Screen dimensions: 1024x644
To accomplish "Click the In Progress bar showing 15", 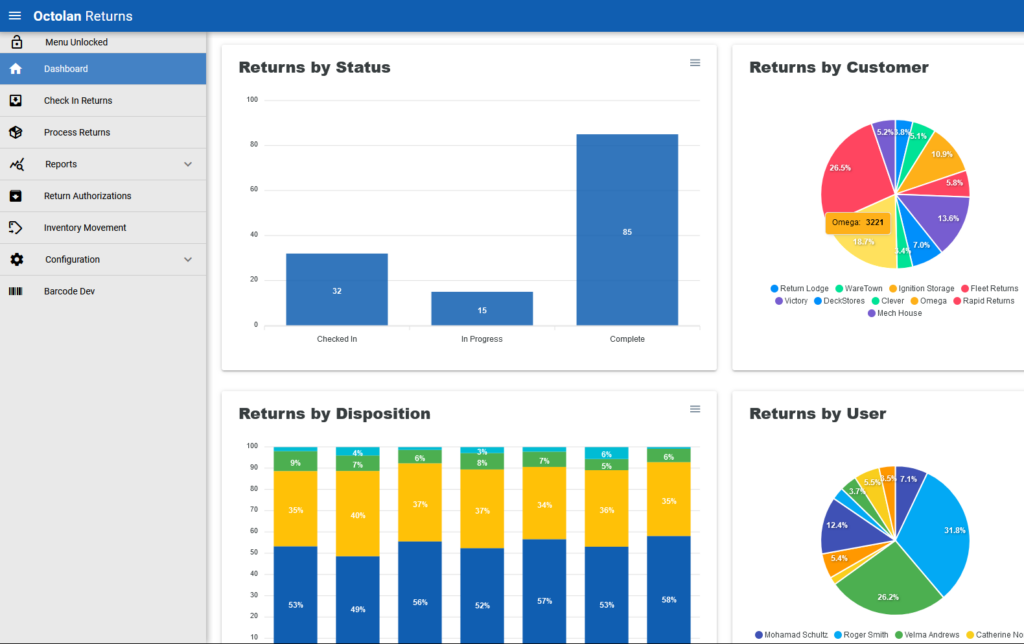I will click(482, 308).
